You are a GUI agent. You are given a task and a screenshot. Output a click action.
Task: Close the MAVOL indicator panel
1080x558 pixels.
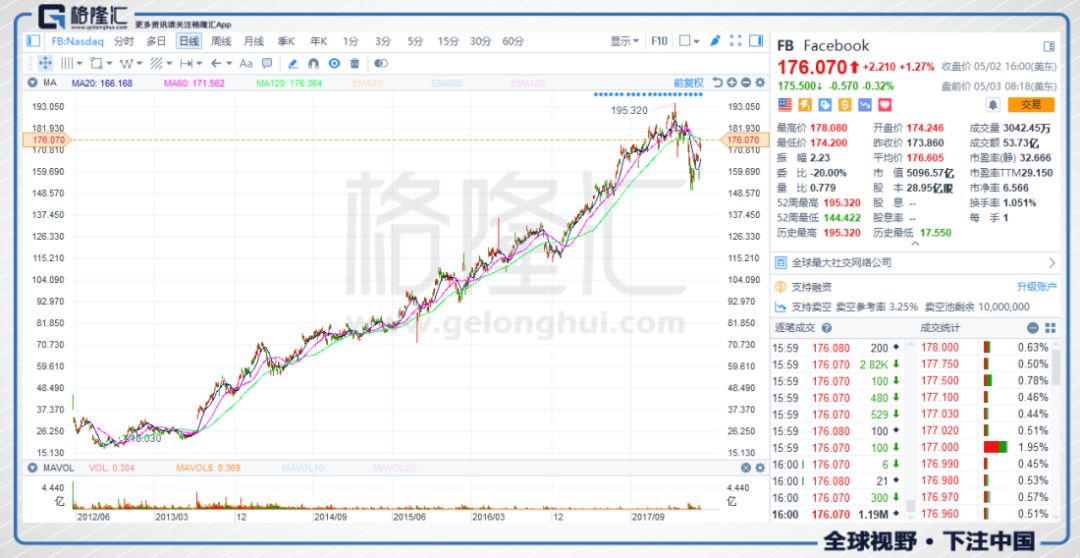click(x=745, y=468)
